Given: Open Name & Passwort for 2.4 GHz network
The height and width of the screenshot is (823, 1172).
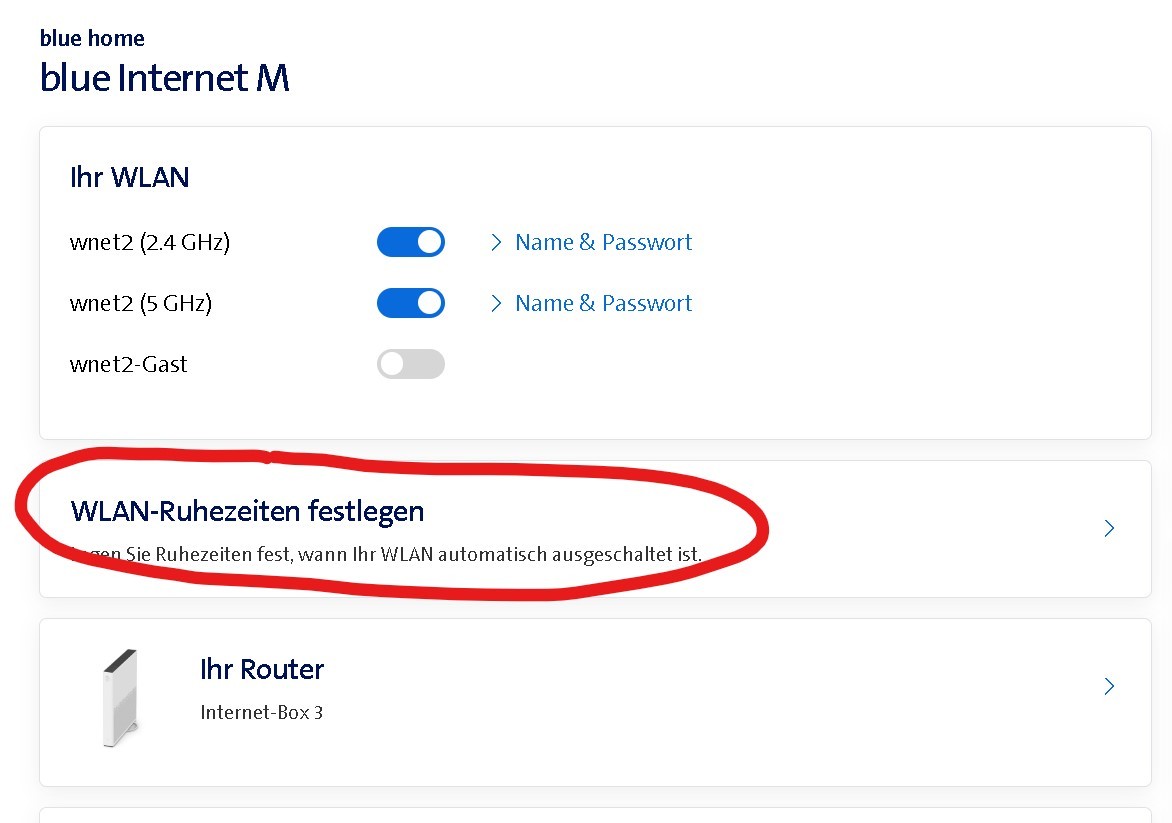Looking at the screenshot, I should 603,242.
